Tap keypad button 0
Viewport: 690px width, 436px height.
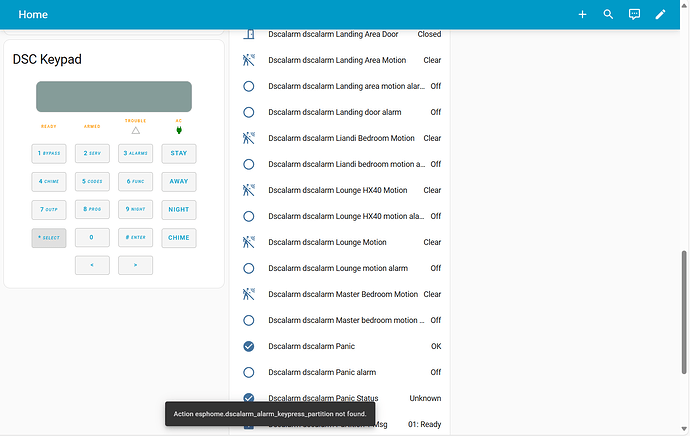pos(92,238)
